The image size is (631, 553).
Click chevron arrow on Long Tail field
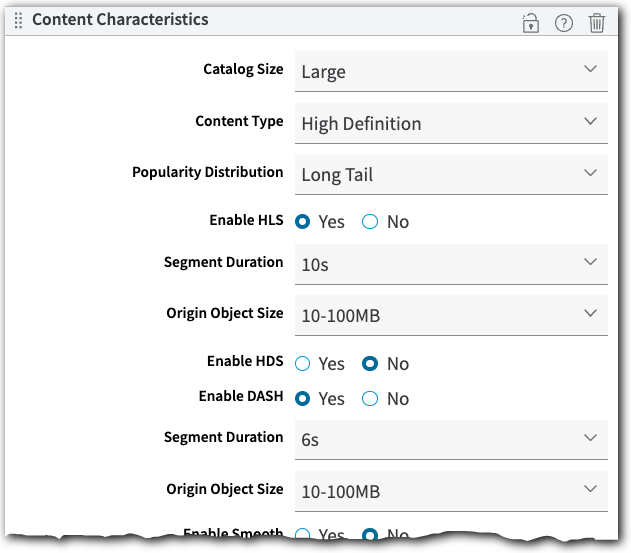pos(590,173)
